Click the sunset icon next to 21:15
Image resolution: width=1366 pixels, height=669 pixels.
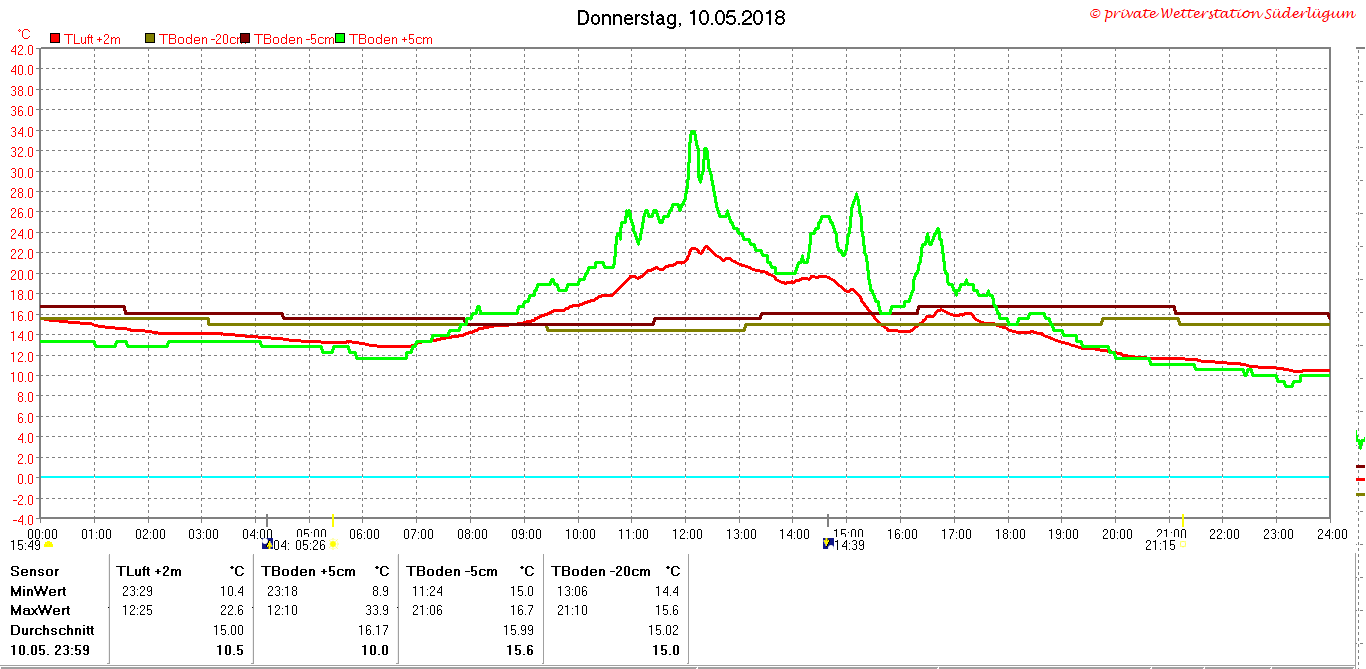(1181, 545)
